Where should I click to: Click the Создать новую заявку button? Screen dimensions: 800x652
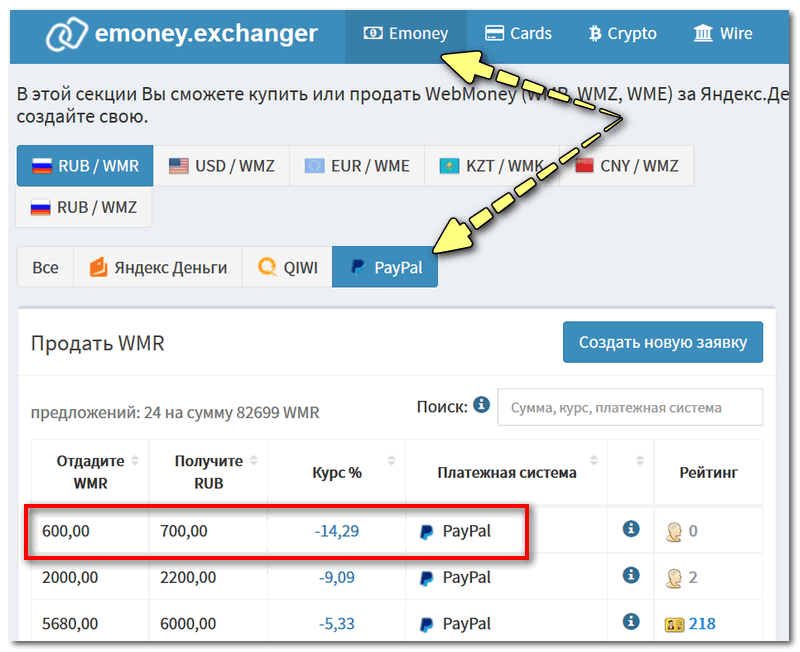[x=663, y=342]
